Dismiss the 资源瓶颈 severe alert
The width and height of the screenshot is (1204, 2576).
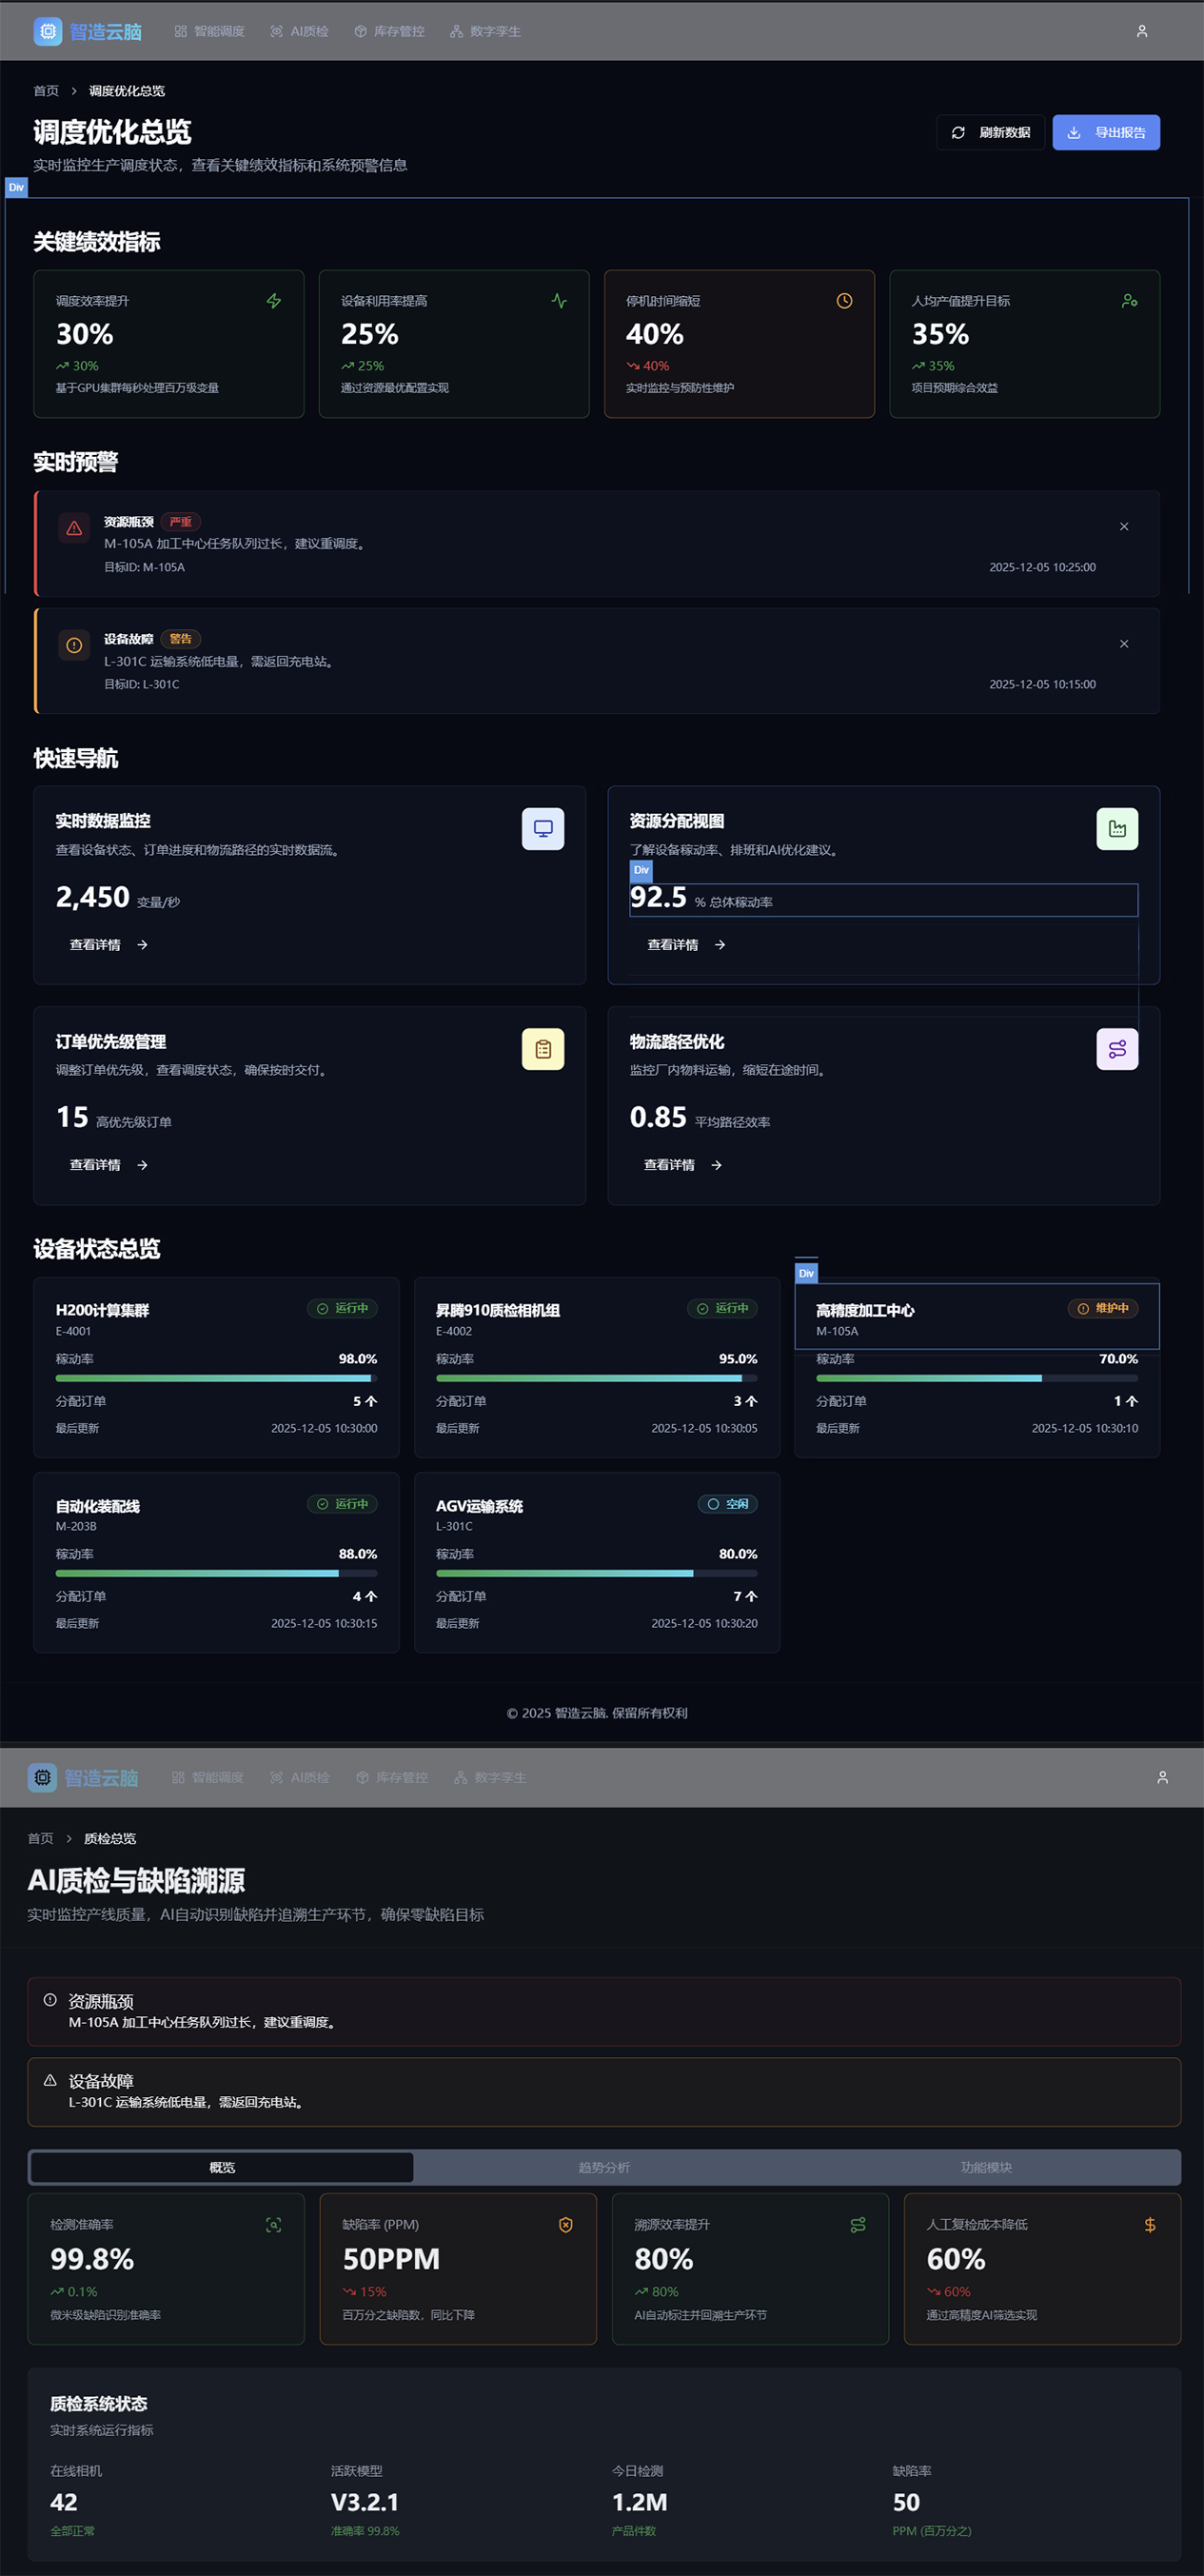point(1123,527)
